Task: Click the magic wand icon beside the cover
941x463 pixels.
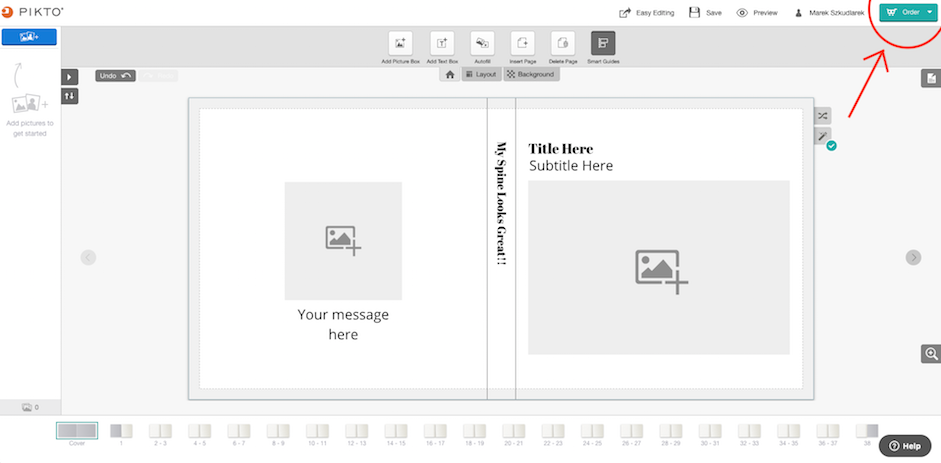Action: pos(823,136)
